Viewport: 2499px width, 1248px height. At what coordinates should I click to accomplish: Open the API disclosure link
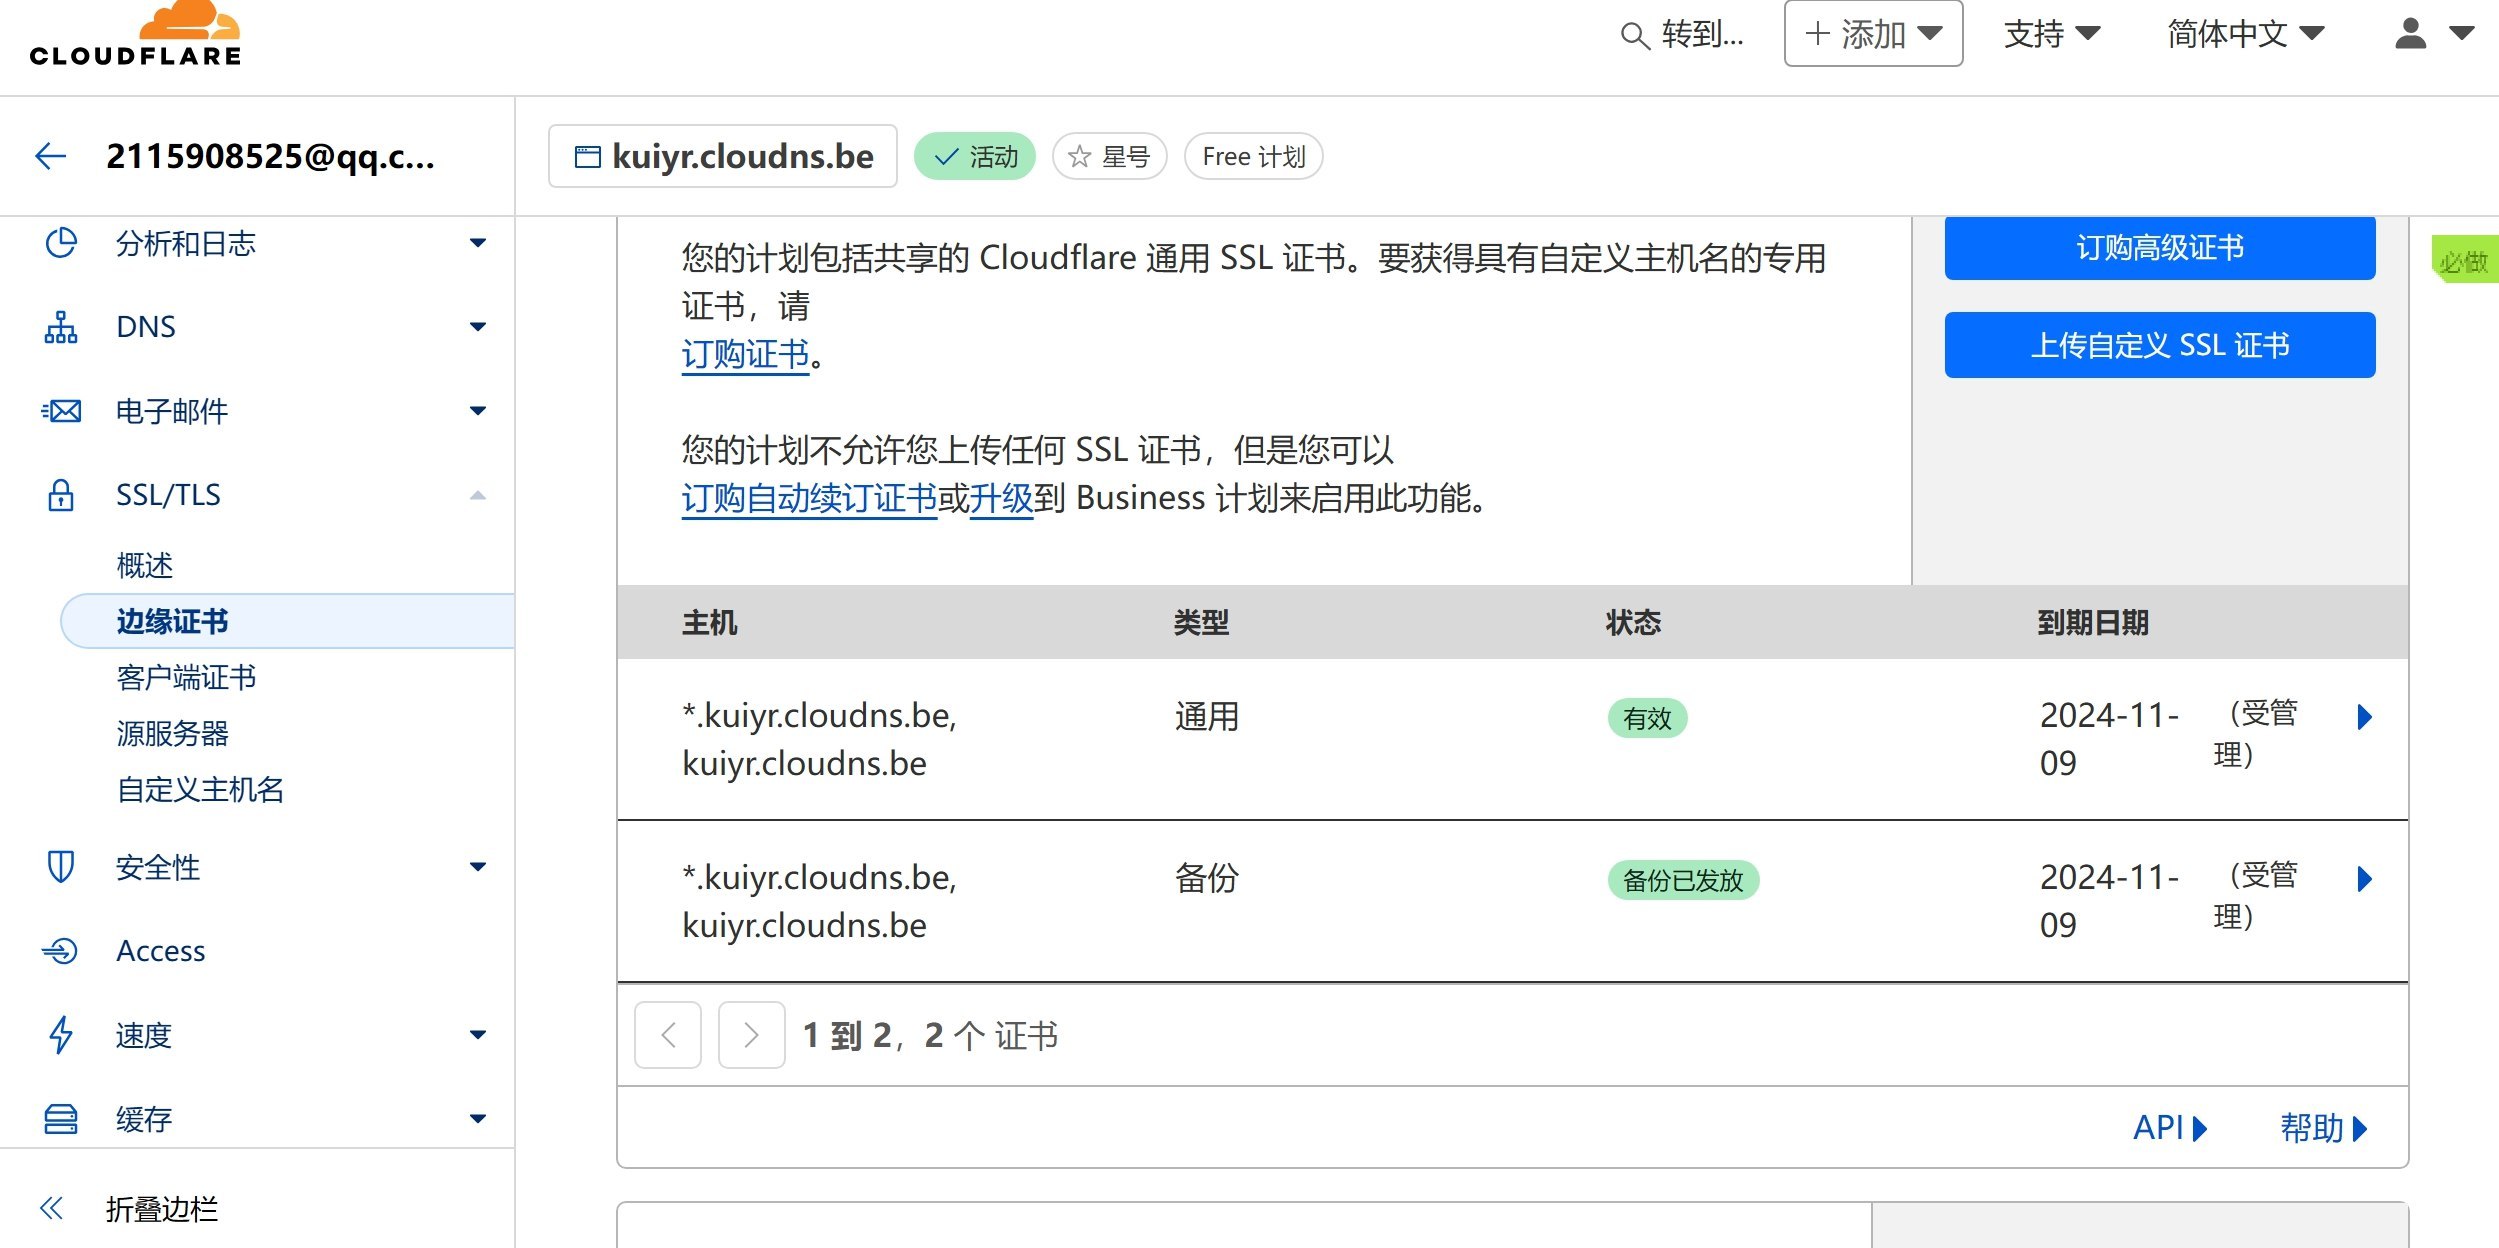tap(2169, 1128)
